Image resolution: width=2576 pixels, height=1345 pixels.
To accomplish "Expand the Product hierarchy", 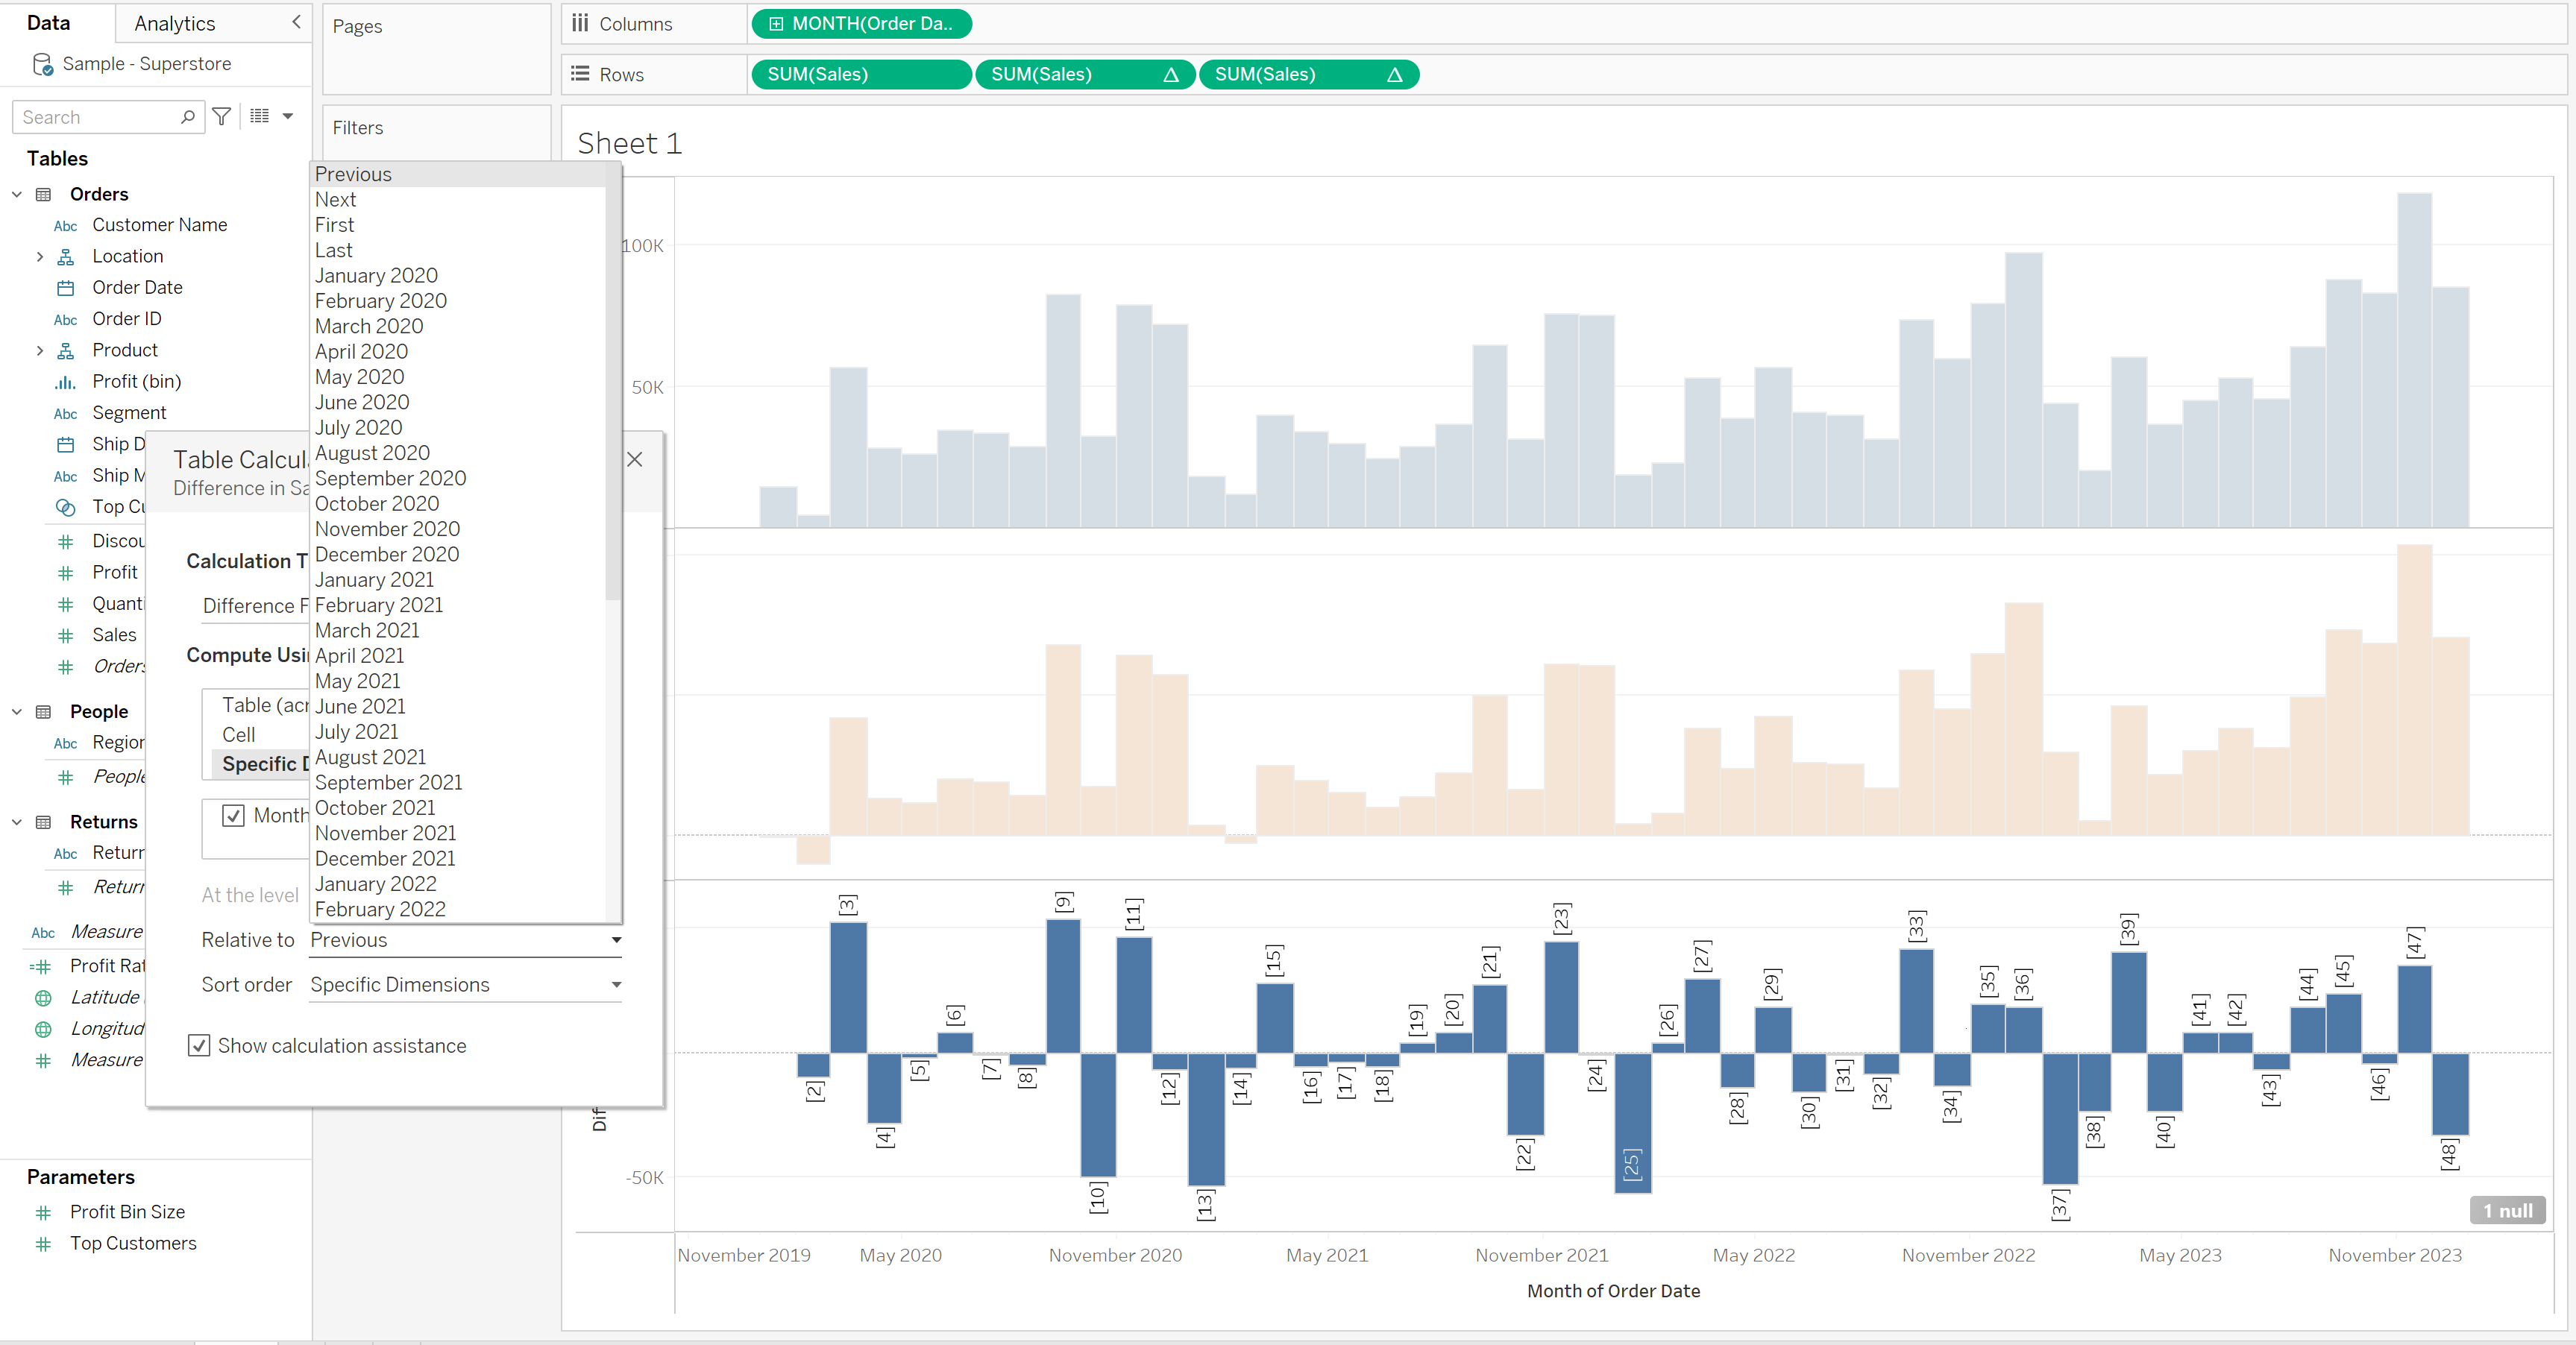I will pyautogui.click(x=40, y=350).
